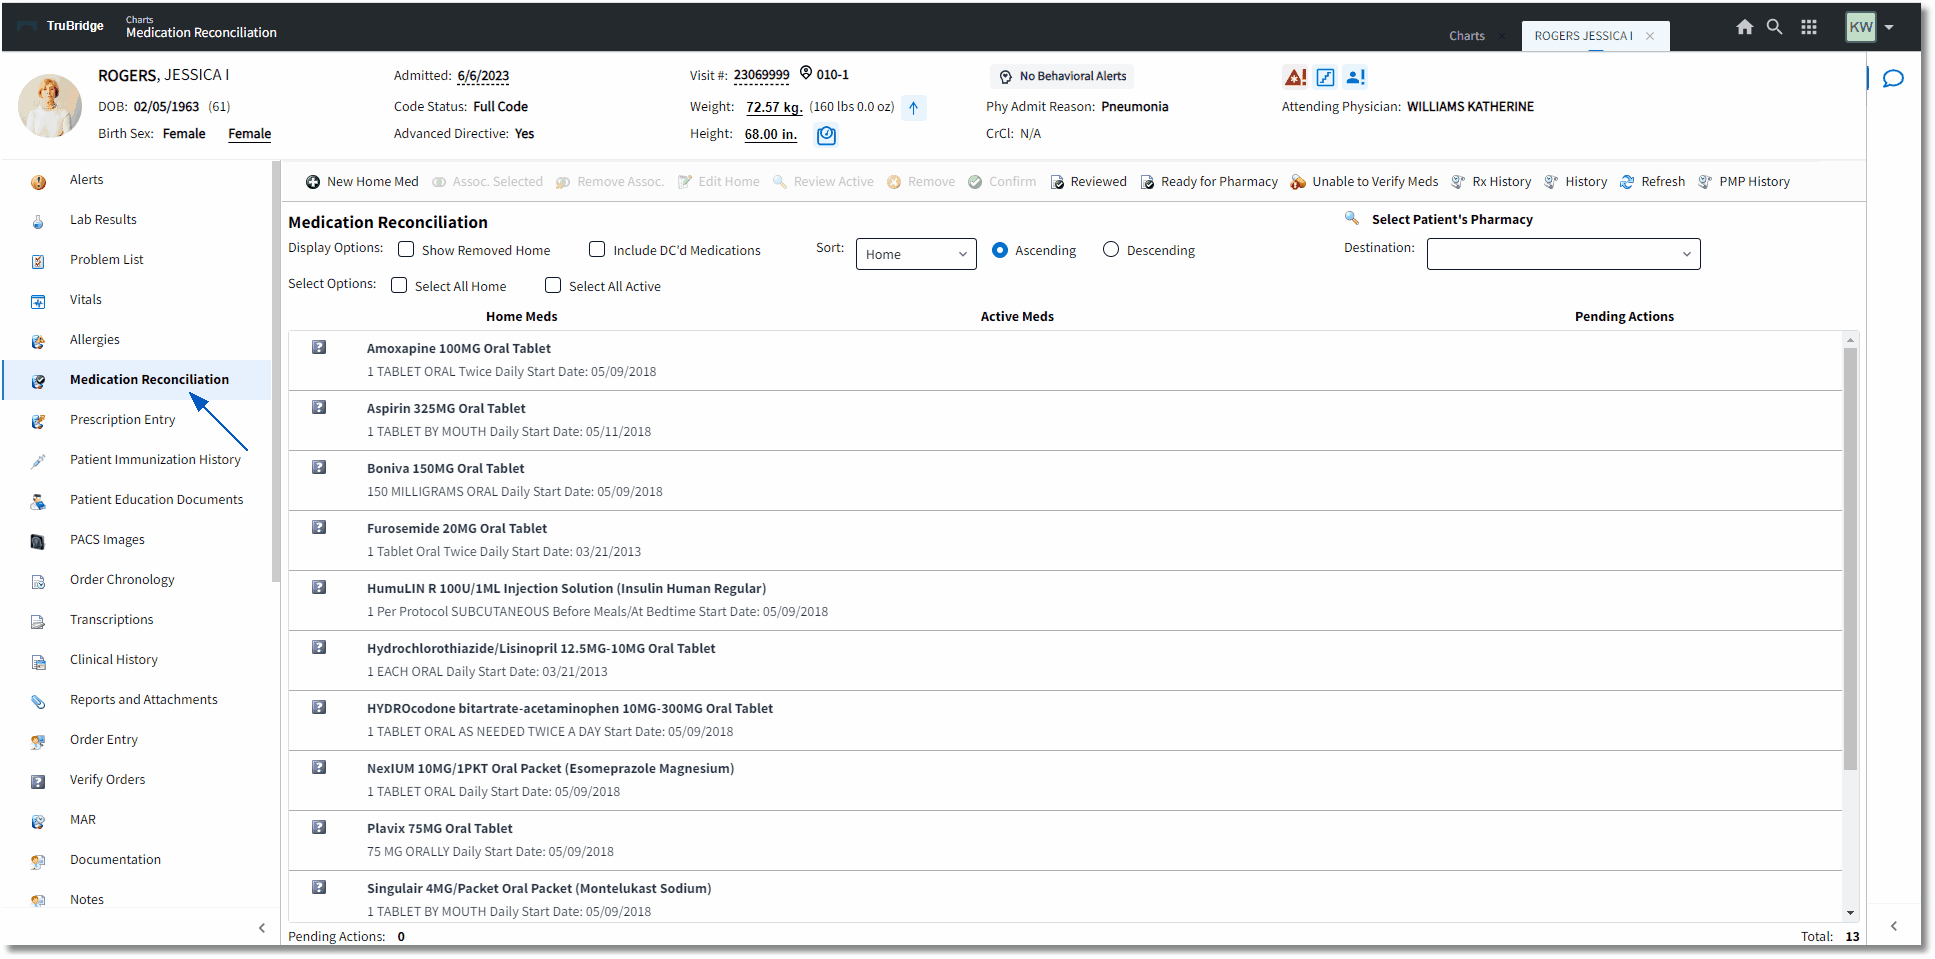Screen dimensions: 1935x959
Task: Click the Visit number 23069999 link
Action: pyautogui.click(x=761, y=75)
